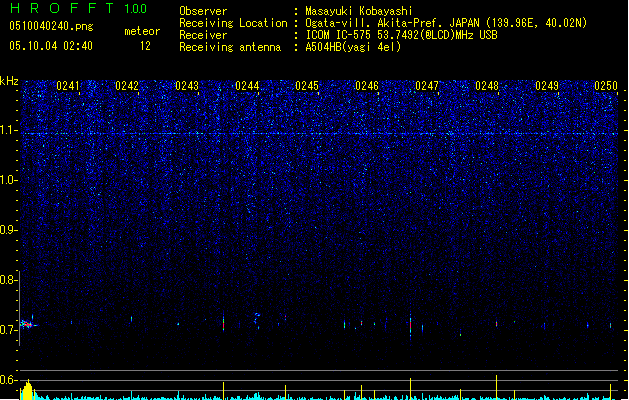
Task: Select the ICOM IC-575 receiver description
Action: click(x=402, y=35)
